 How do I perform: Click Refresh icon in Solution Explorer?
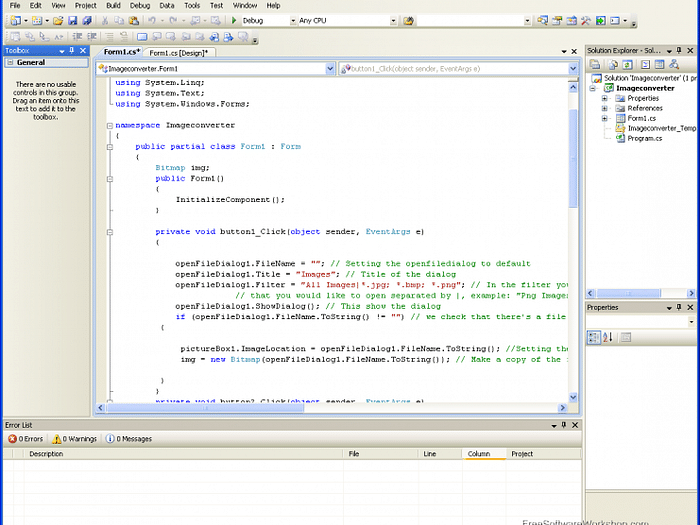point(627,64)
